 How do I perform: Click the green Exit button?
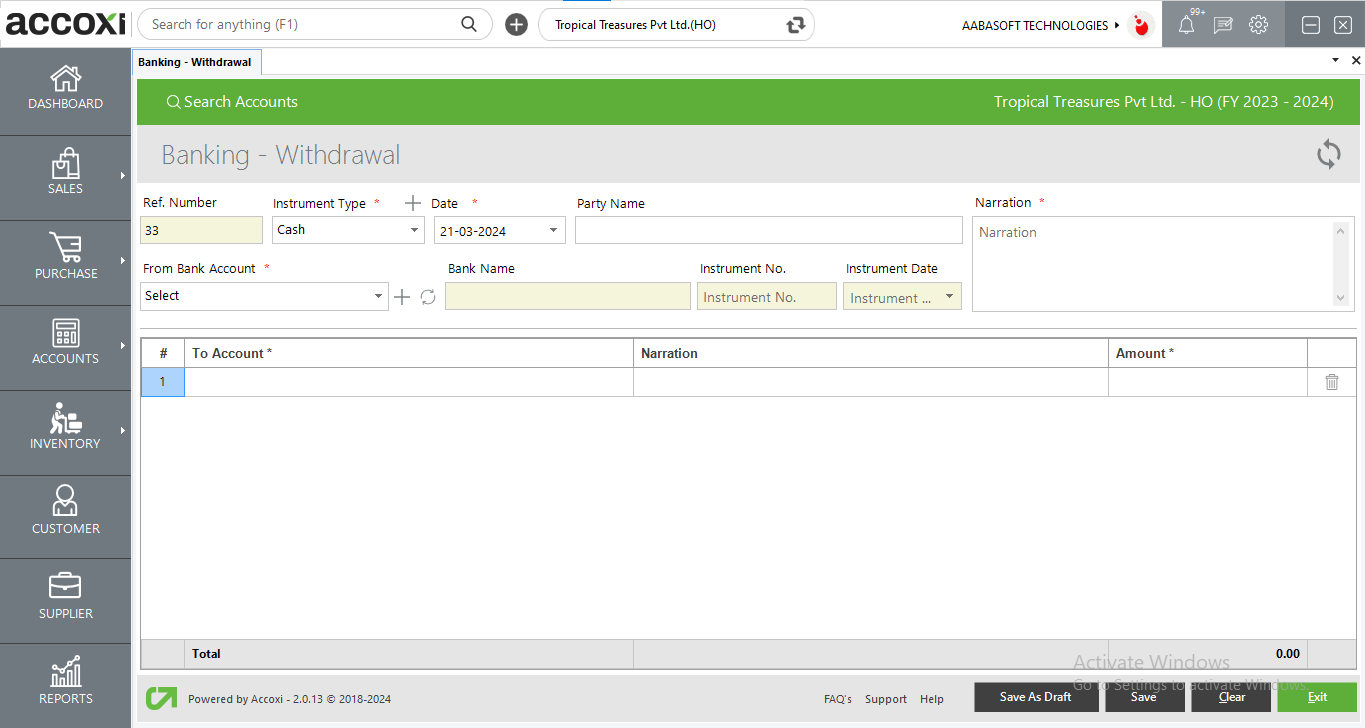pyautogui.click(x=1316, y=697)
